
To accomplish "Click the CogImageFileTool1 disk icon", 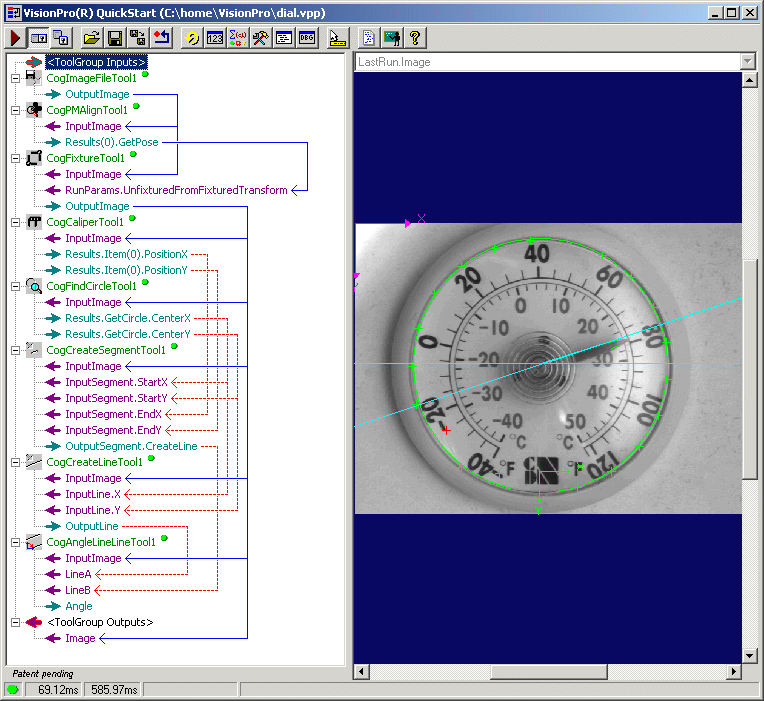I will [34, 78].
